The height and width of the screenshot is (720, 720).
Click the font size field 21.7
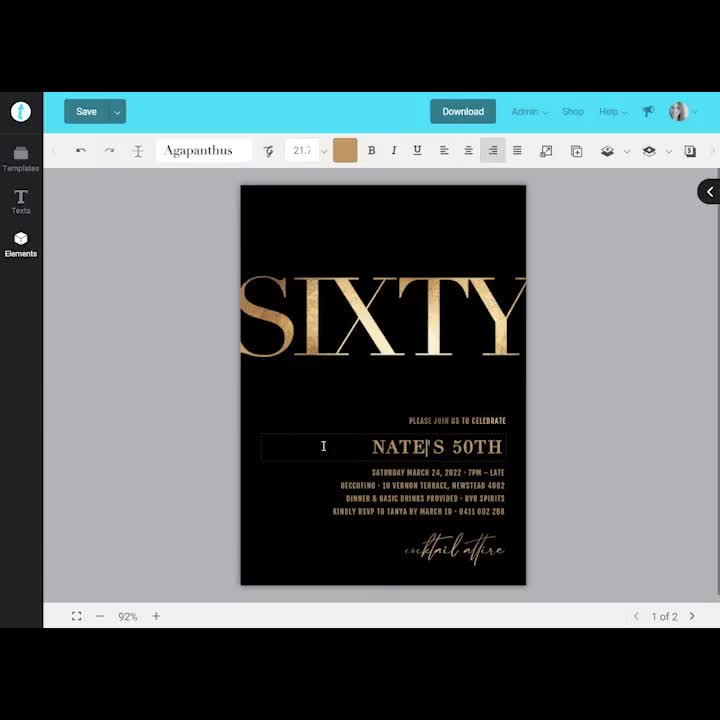(302, 151)
